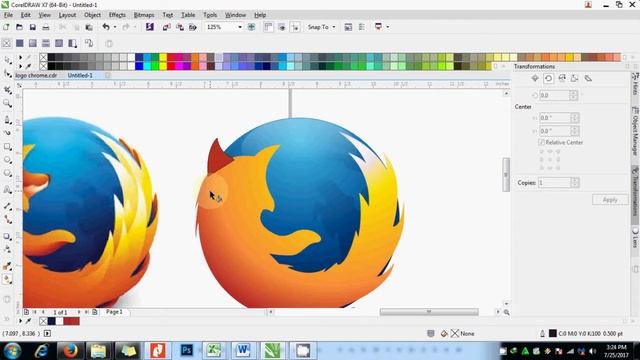640x360 pixels.
Task: Switch the docker to Position mode
Action: pos(535,78)
